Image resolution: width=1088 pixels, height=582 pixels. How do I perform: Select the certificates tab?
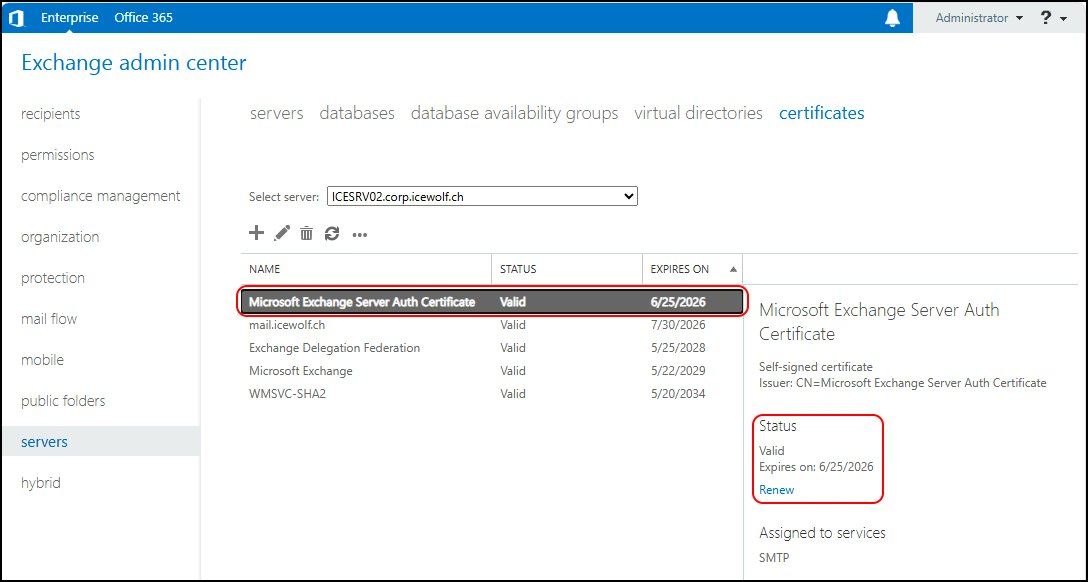point(822,113)
